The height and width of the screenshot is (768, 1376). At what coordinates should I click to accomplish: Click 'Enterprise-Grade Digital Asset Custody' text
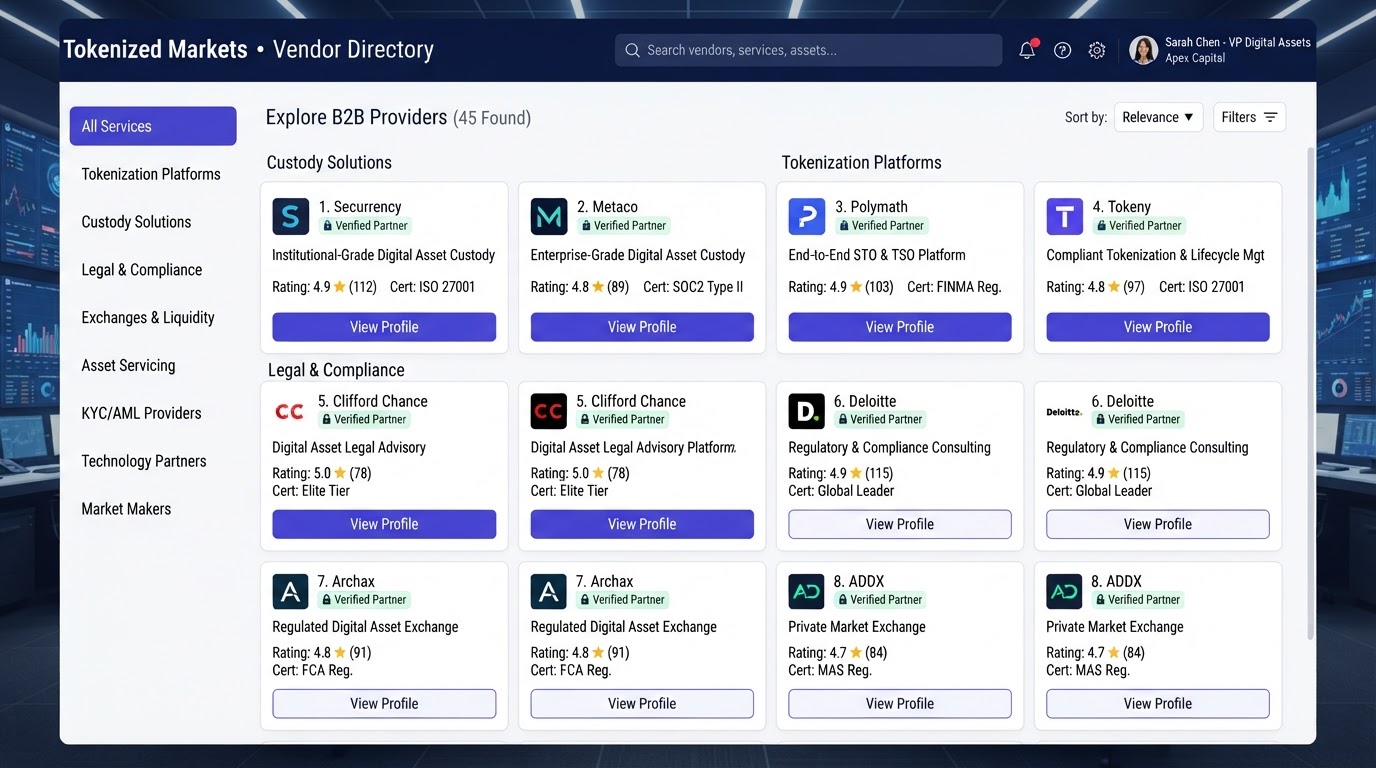pos(638,255)
